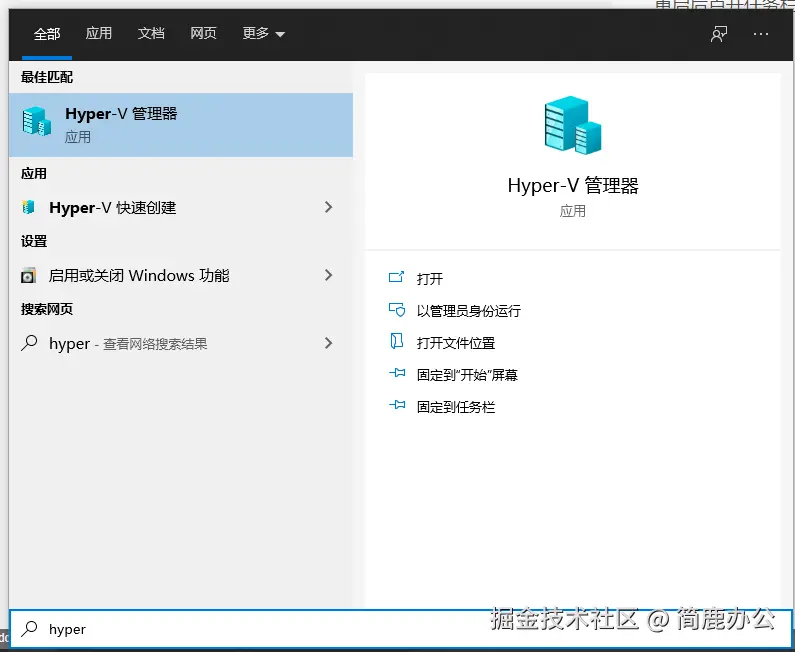Select Hyper-V 管理器 best match title
This screenshot has width=795, height=652.
(x=121, y=114)
